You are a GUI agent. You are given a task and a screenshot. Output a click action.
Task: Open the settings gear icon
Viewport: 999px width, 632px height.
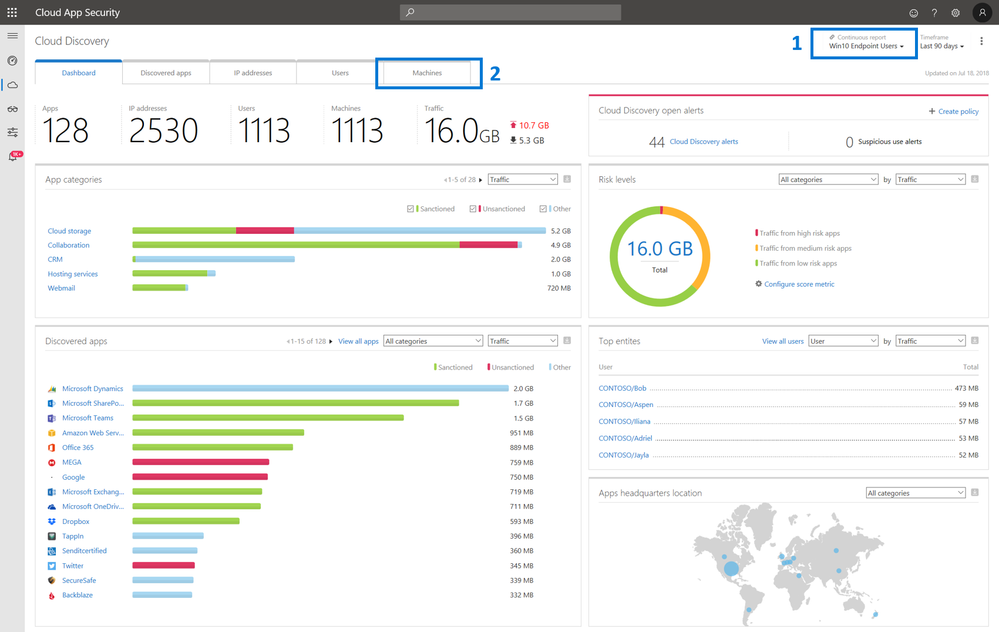pos(955,13)
